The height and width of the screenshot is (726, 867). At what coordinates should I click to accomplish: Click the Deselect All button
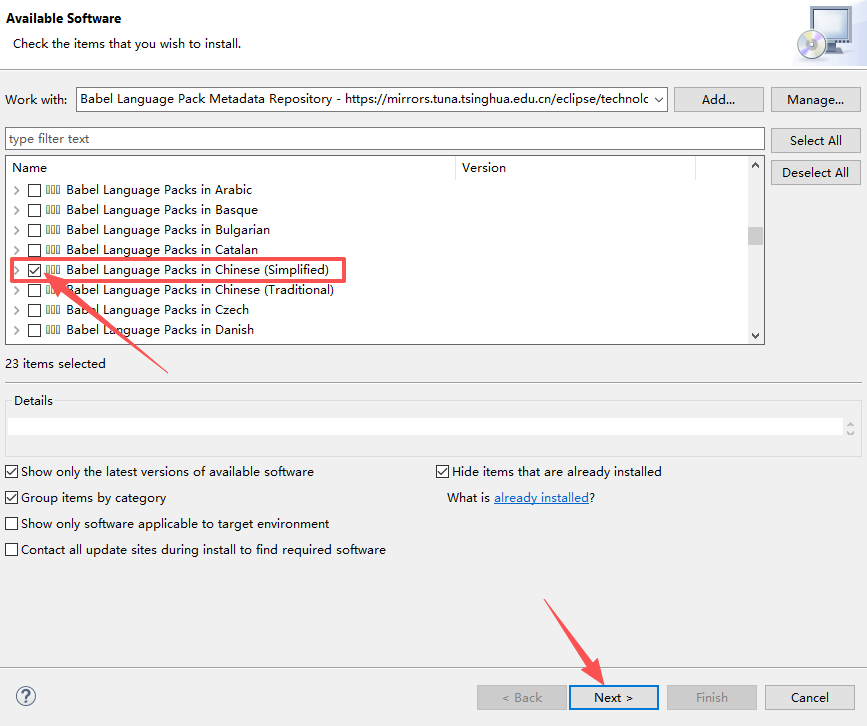point(815,173)
